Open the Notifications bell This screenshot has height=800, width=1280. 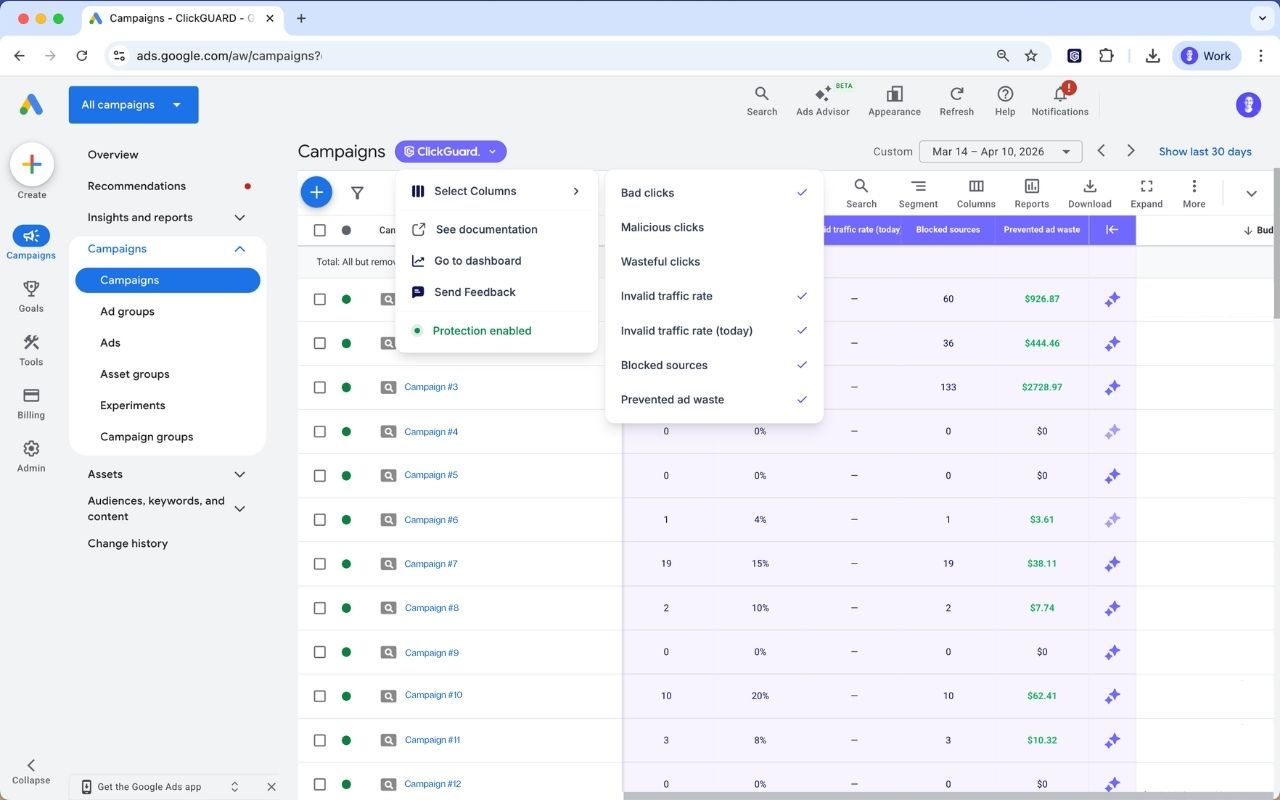tap(1060, 94)
